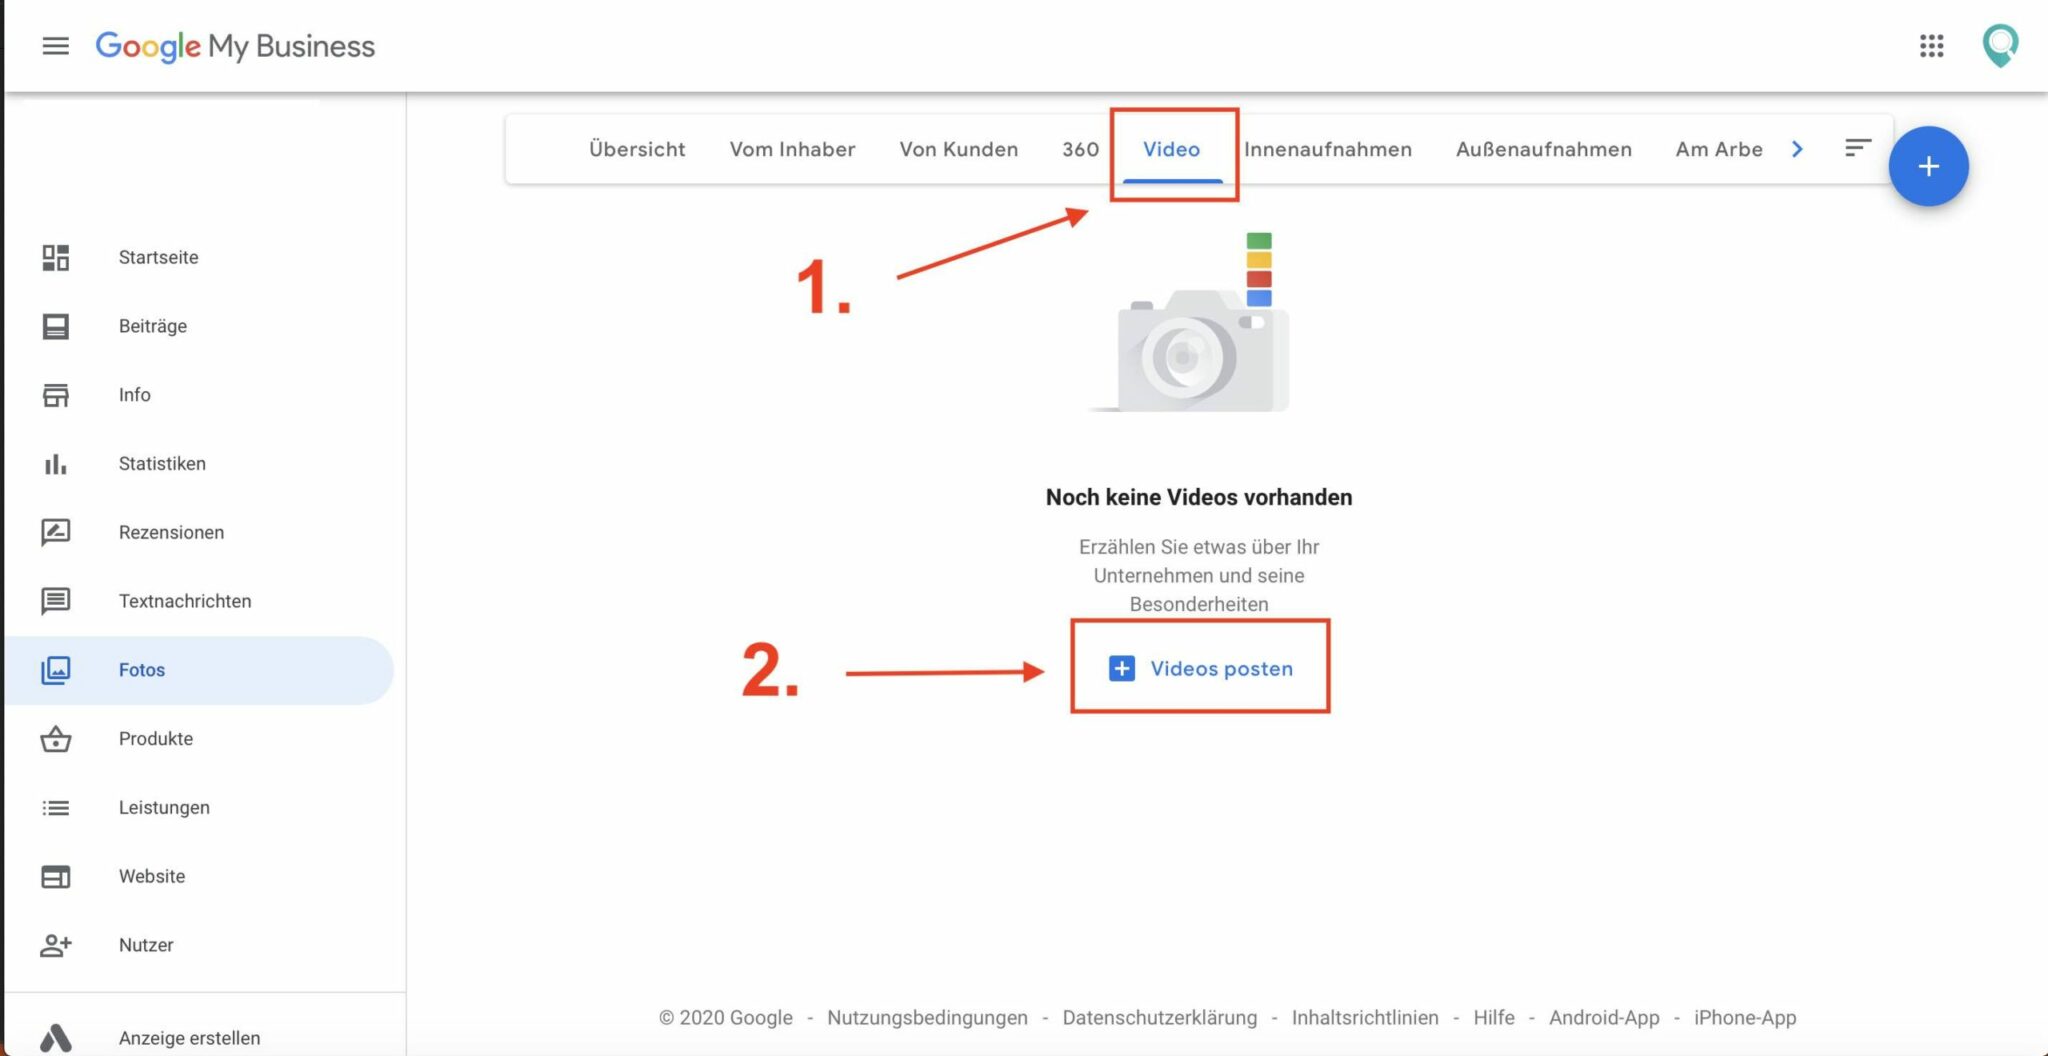This screenshot has width=2048, height=1056.
Task: Open the Inhaltsrichtlinien footer link
Action: tap(1365, 1017)
